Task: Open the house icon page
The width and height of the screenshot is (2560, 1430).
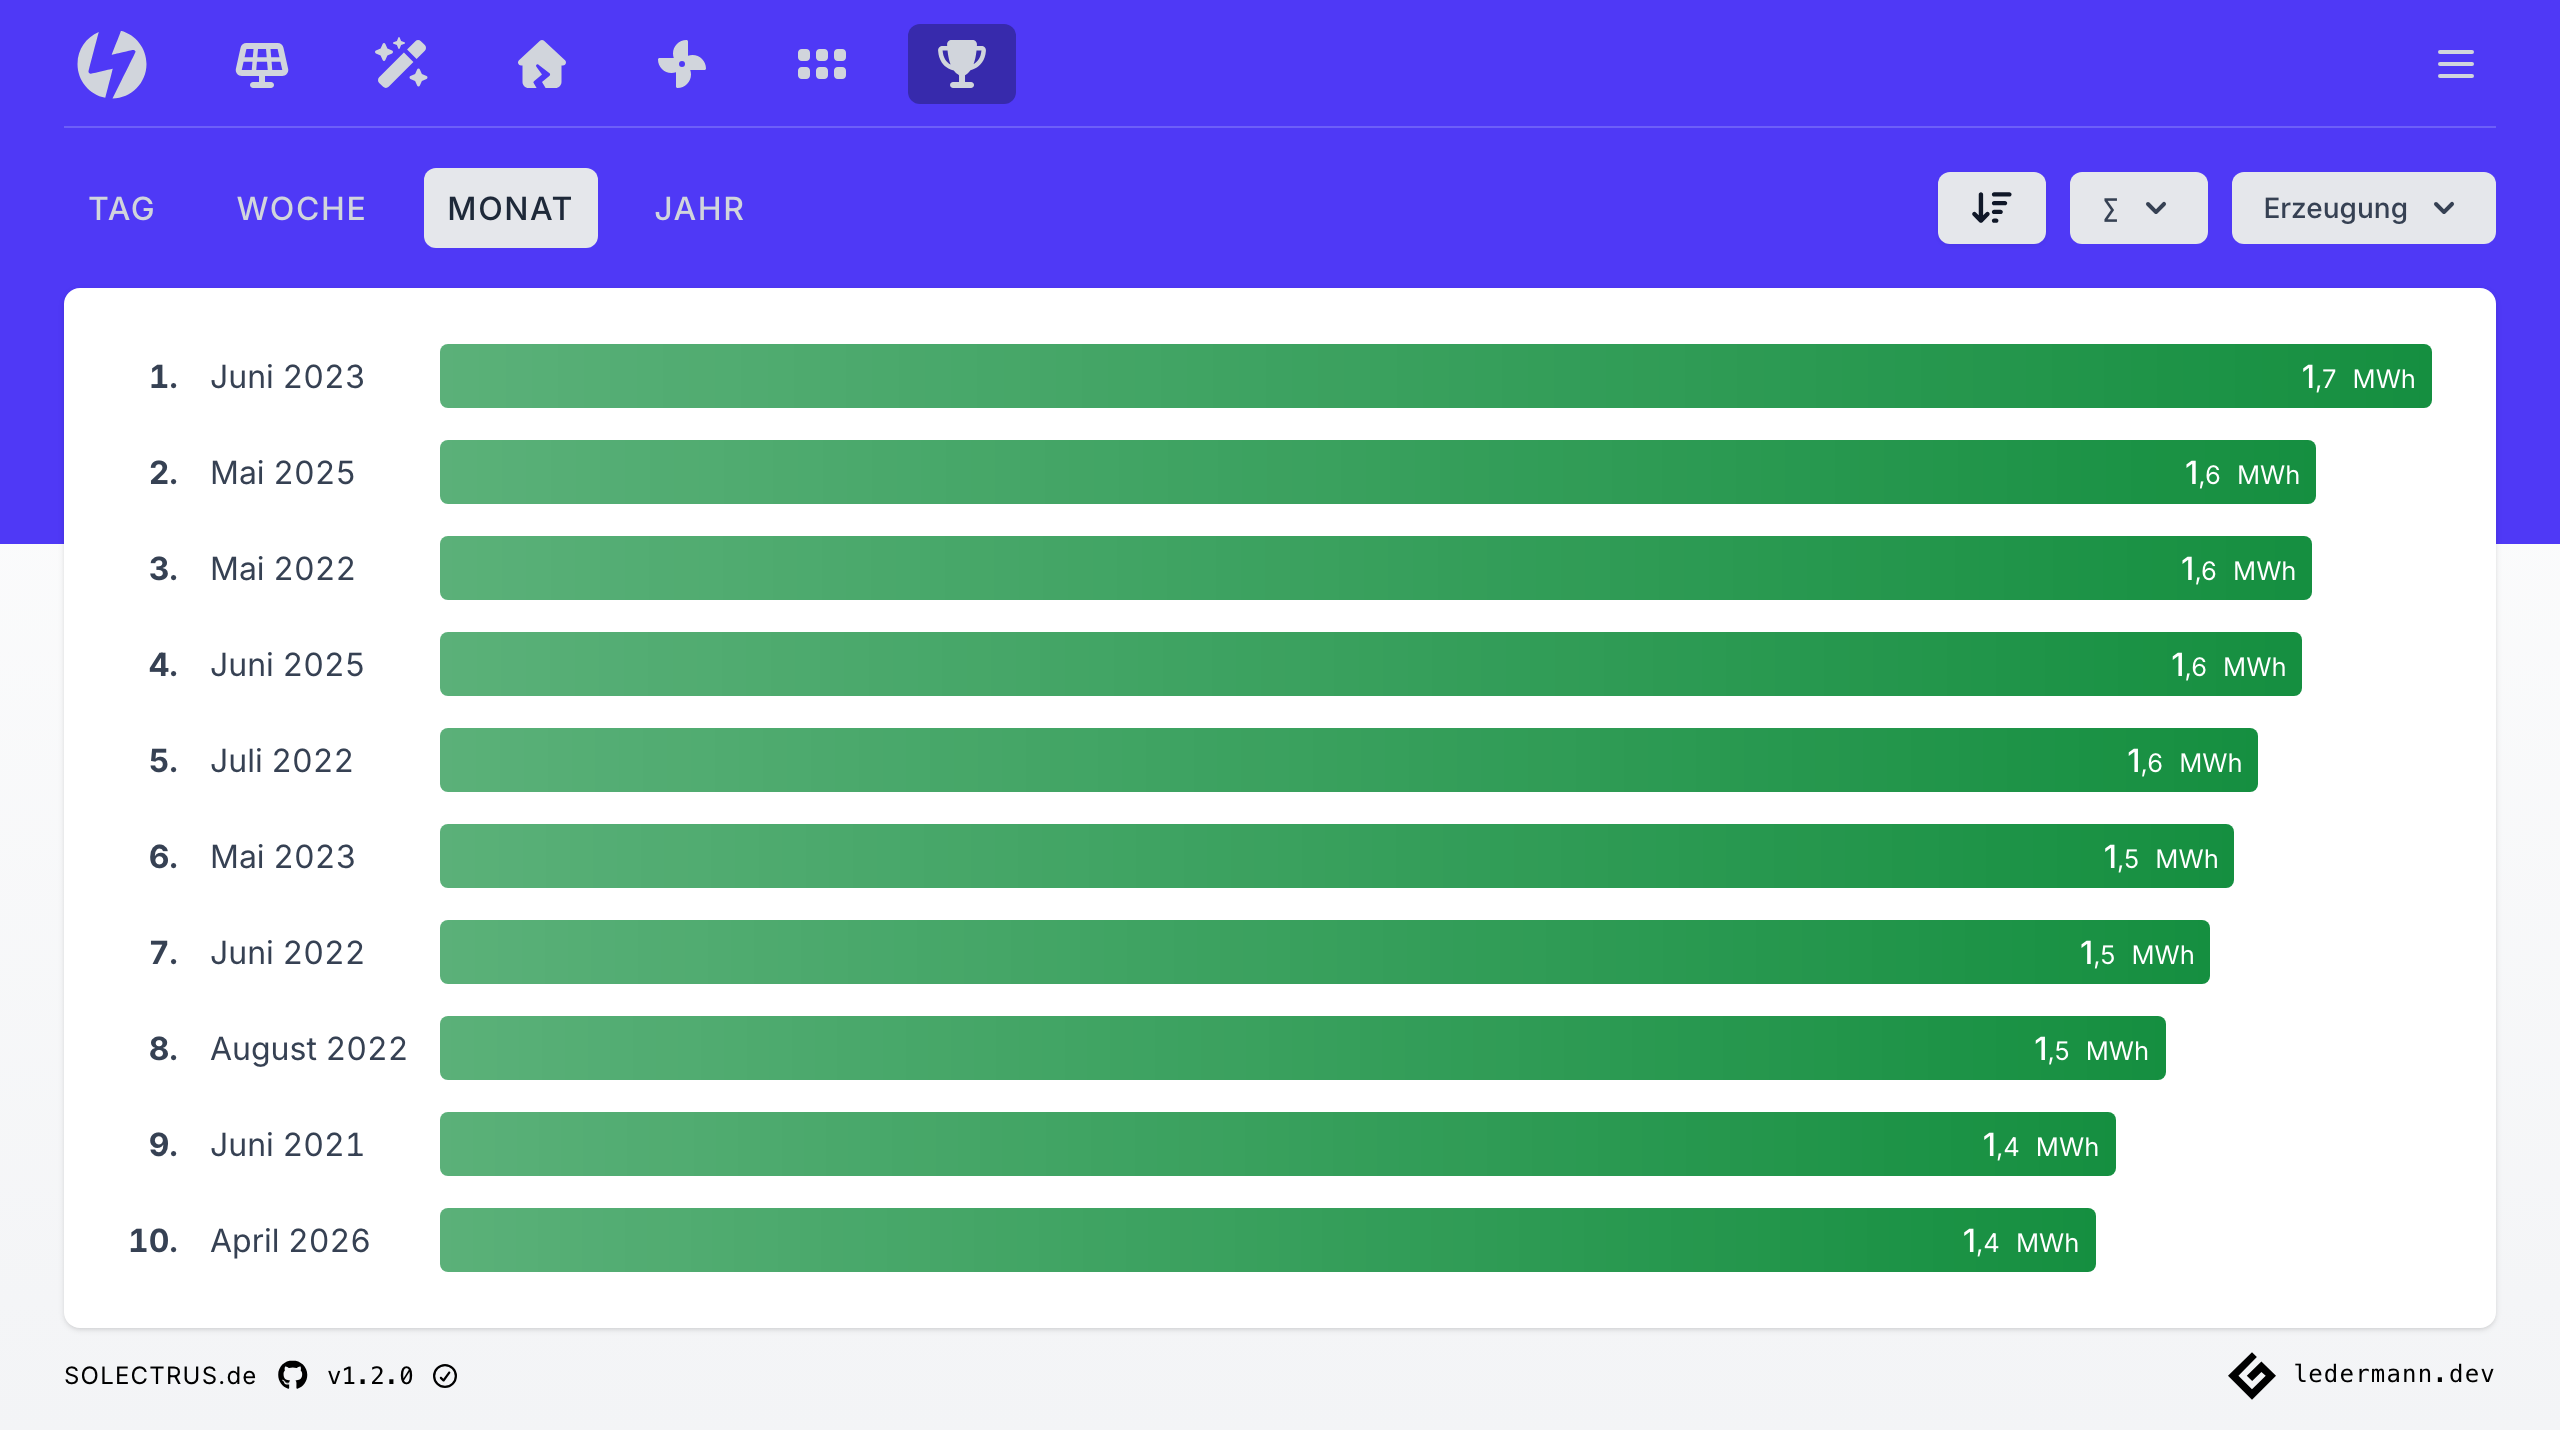Action: (x=542, y=64)
